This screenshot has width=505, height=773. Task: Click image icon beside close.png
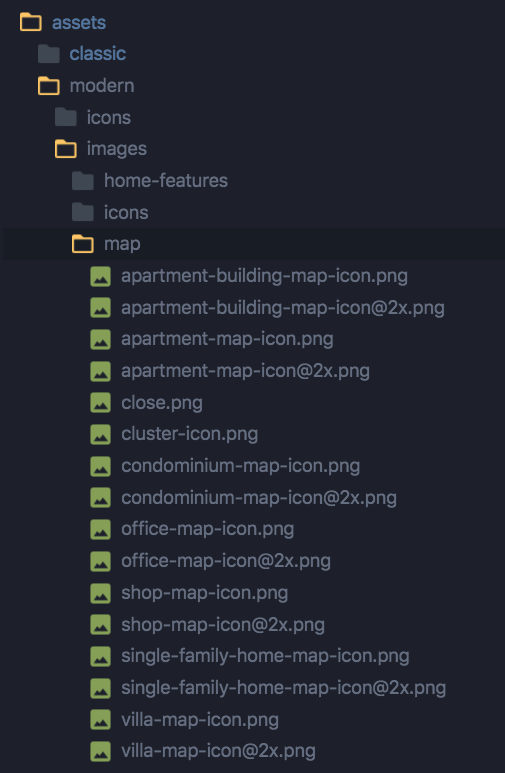pyautogui.click(x=101, y=403)
